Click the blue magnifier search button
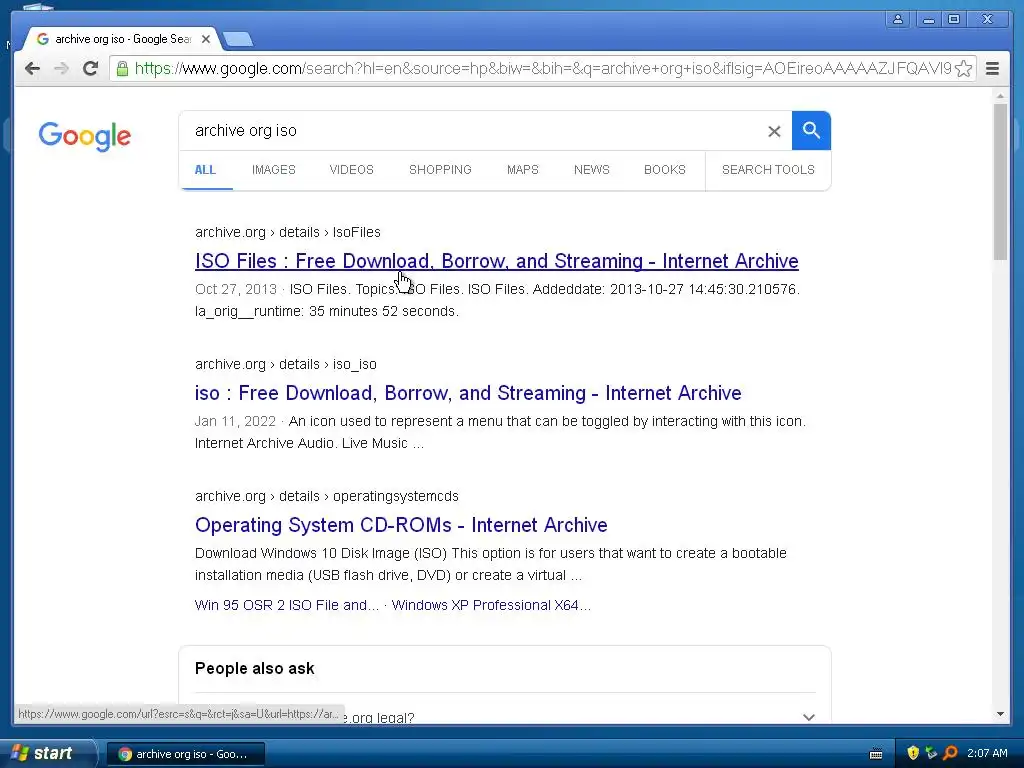Image resolution: width=1024 pixels, height=768 pixels. [811, 131]
